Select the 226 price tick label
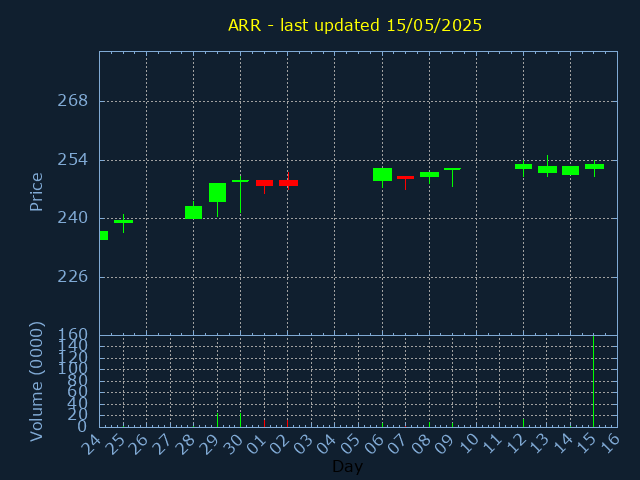Image resolution: width=640 pixels, height=480 pixels. (x=73, y=277)
